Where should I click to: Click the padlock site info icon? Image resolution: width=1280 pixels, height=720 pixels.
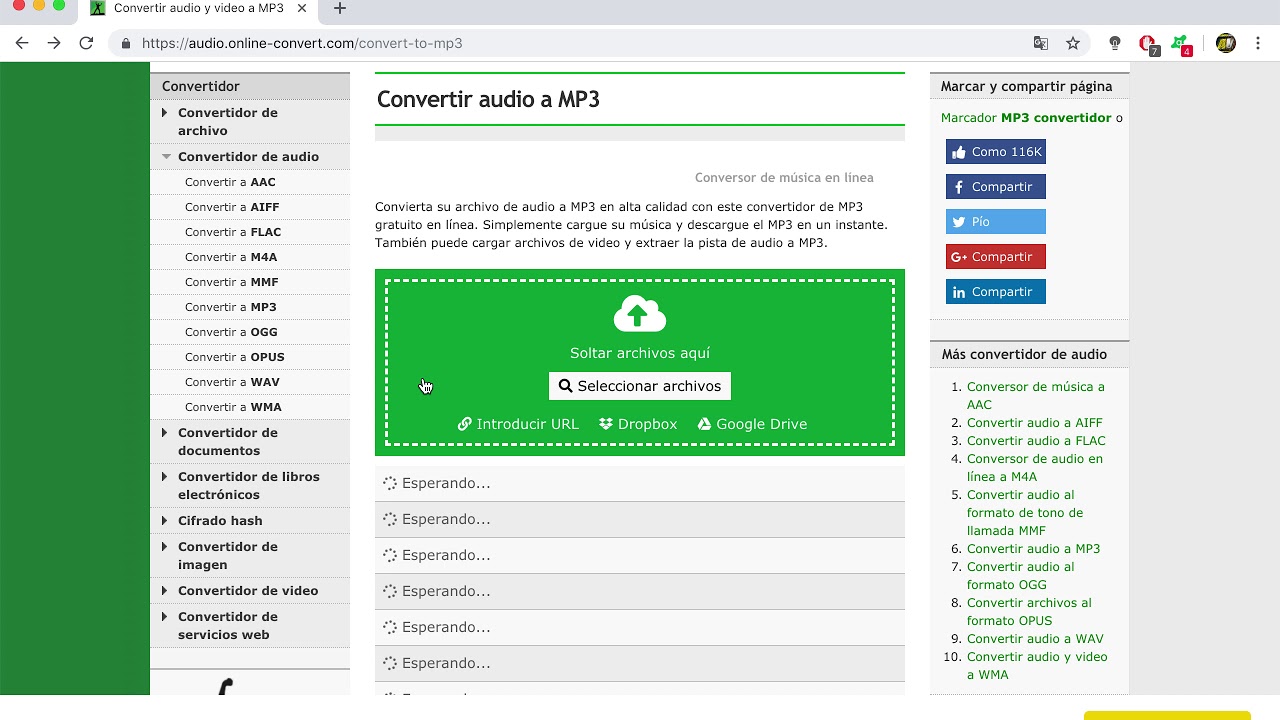(x=126, y=43)
